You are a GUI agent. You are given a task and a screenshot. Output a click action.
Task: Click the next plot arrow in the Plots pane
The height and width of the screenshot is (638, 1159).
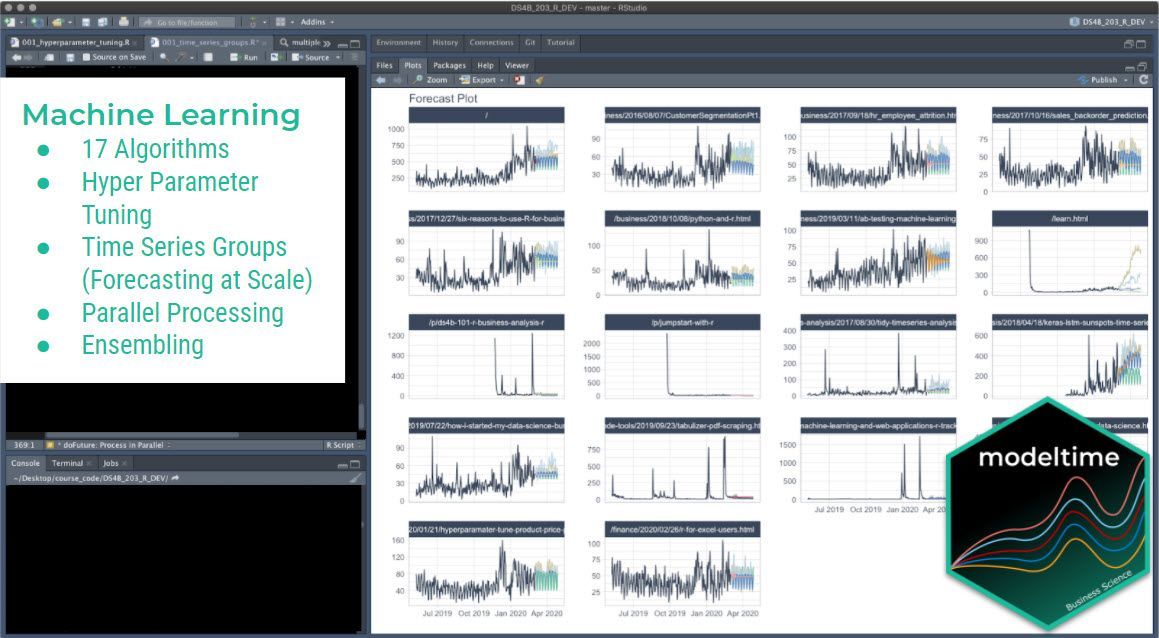(398, 80)
